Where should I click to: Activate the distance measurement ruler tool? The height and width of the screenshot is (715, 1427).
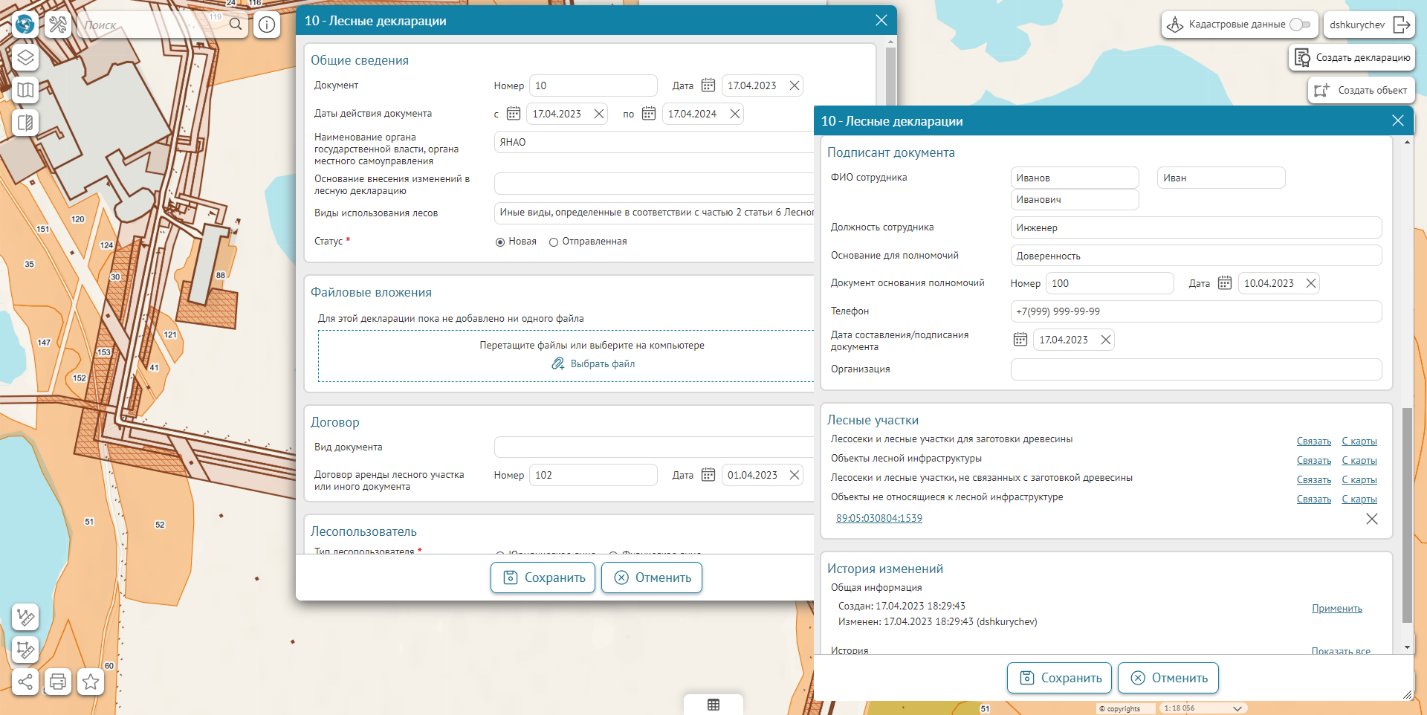25,617
